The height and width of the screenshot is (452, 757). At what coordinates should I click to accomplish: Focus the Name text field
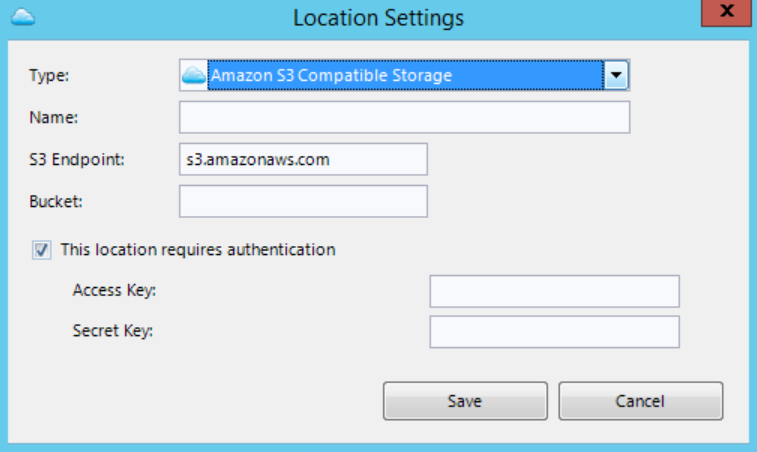point(404,117)
